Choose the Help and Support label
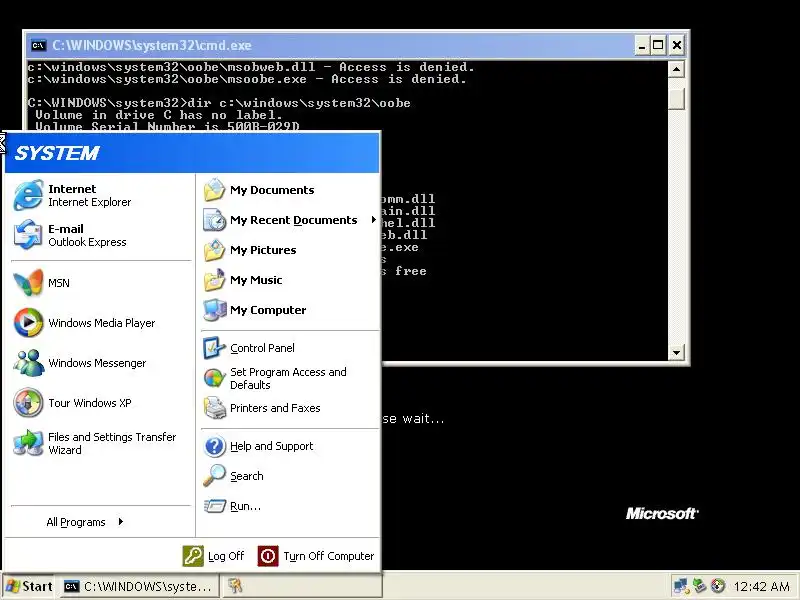Image resolution: width=800 pixels, height=600 pixels. [271, 446]
